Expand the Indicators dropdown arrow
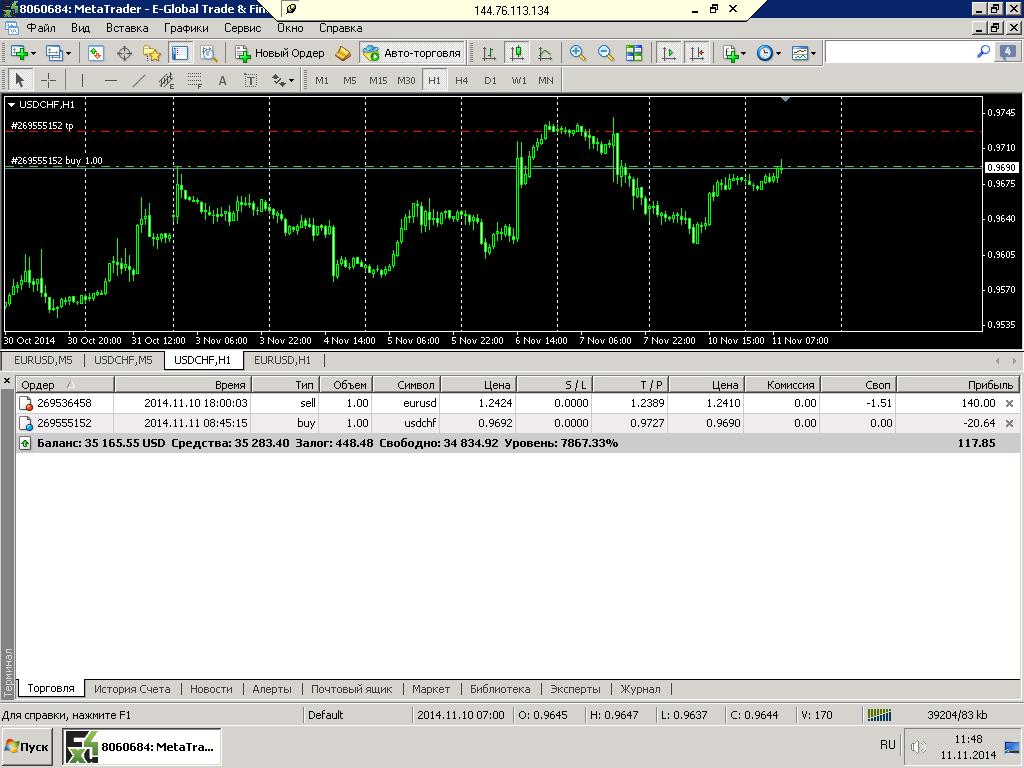This screenshot has width=1024, height=768. pyautogui.click(x=743, y=54)
